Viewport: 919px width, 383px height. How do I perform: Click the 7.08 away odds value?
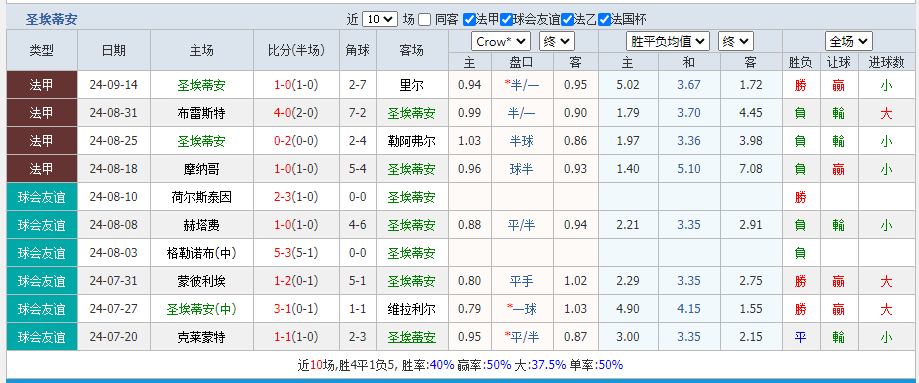[x=751, y=169]
